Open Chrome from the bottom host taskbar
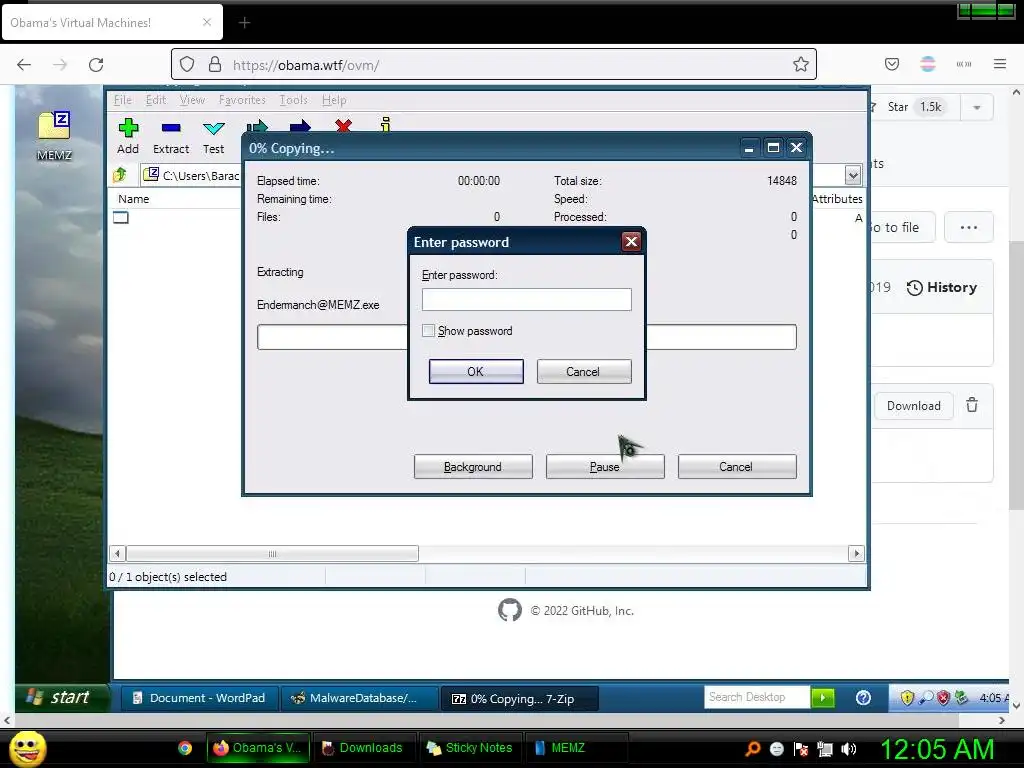 click(x=185, y=748)
